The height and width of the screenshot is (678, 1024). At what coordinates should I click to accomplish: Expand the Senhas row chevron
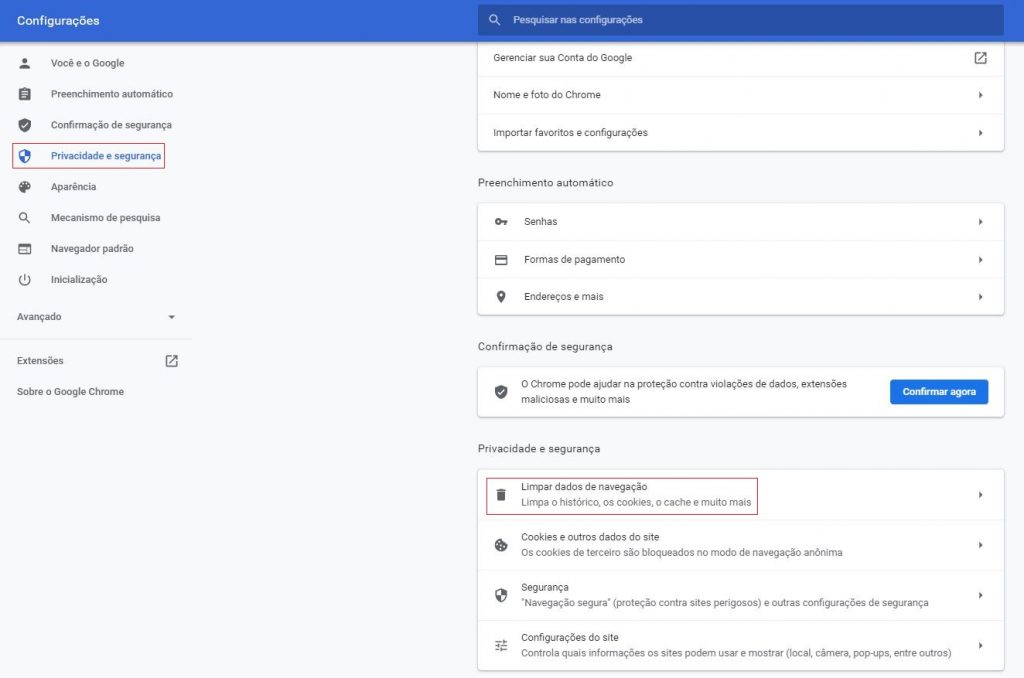tap(981, 221)
